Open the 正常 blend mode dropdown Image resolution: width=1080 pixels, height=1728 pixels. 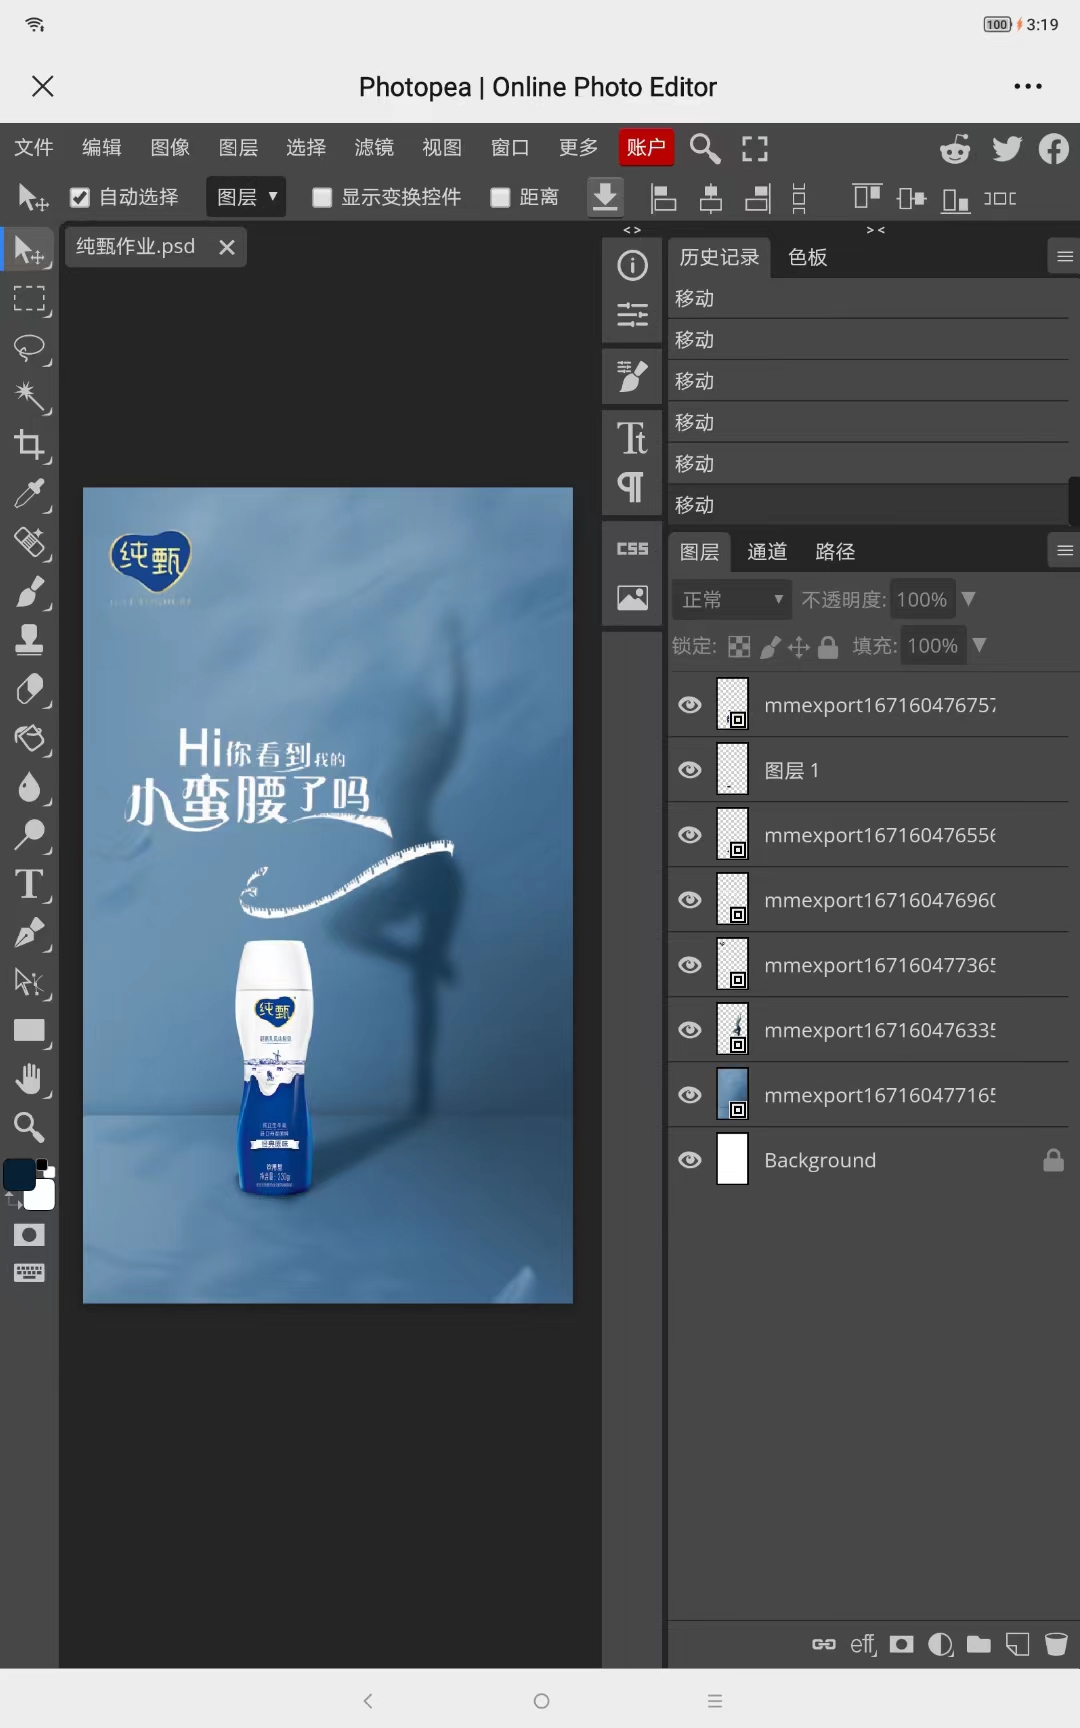coord(732,600)
